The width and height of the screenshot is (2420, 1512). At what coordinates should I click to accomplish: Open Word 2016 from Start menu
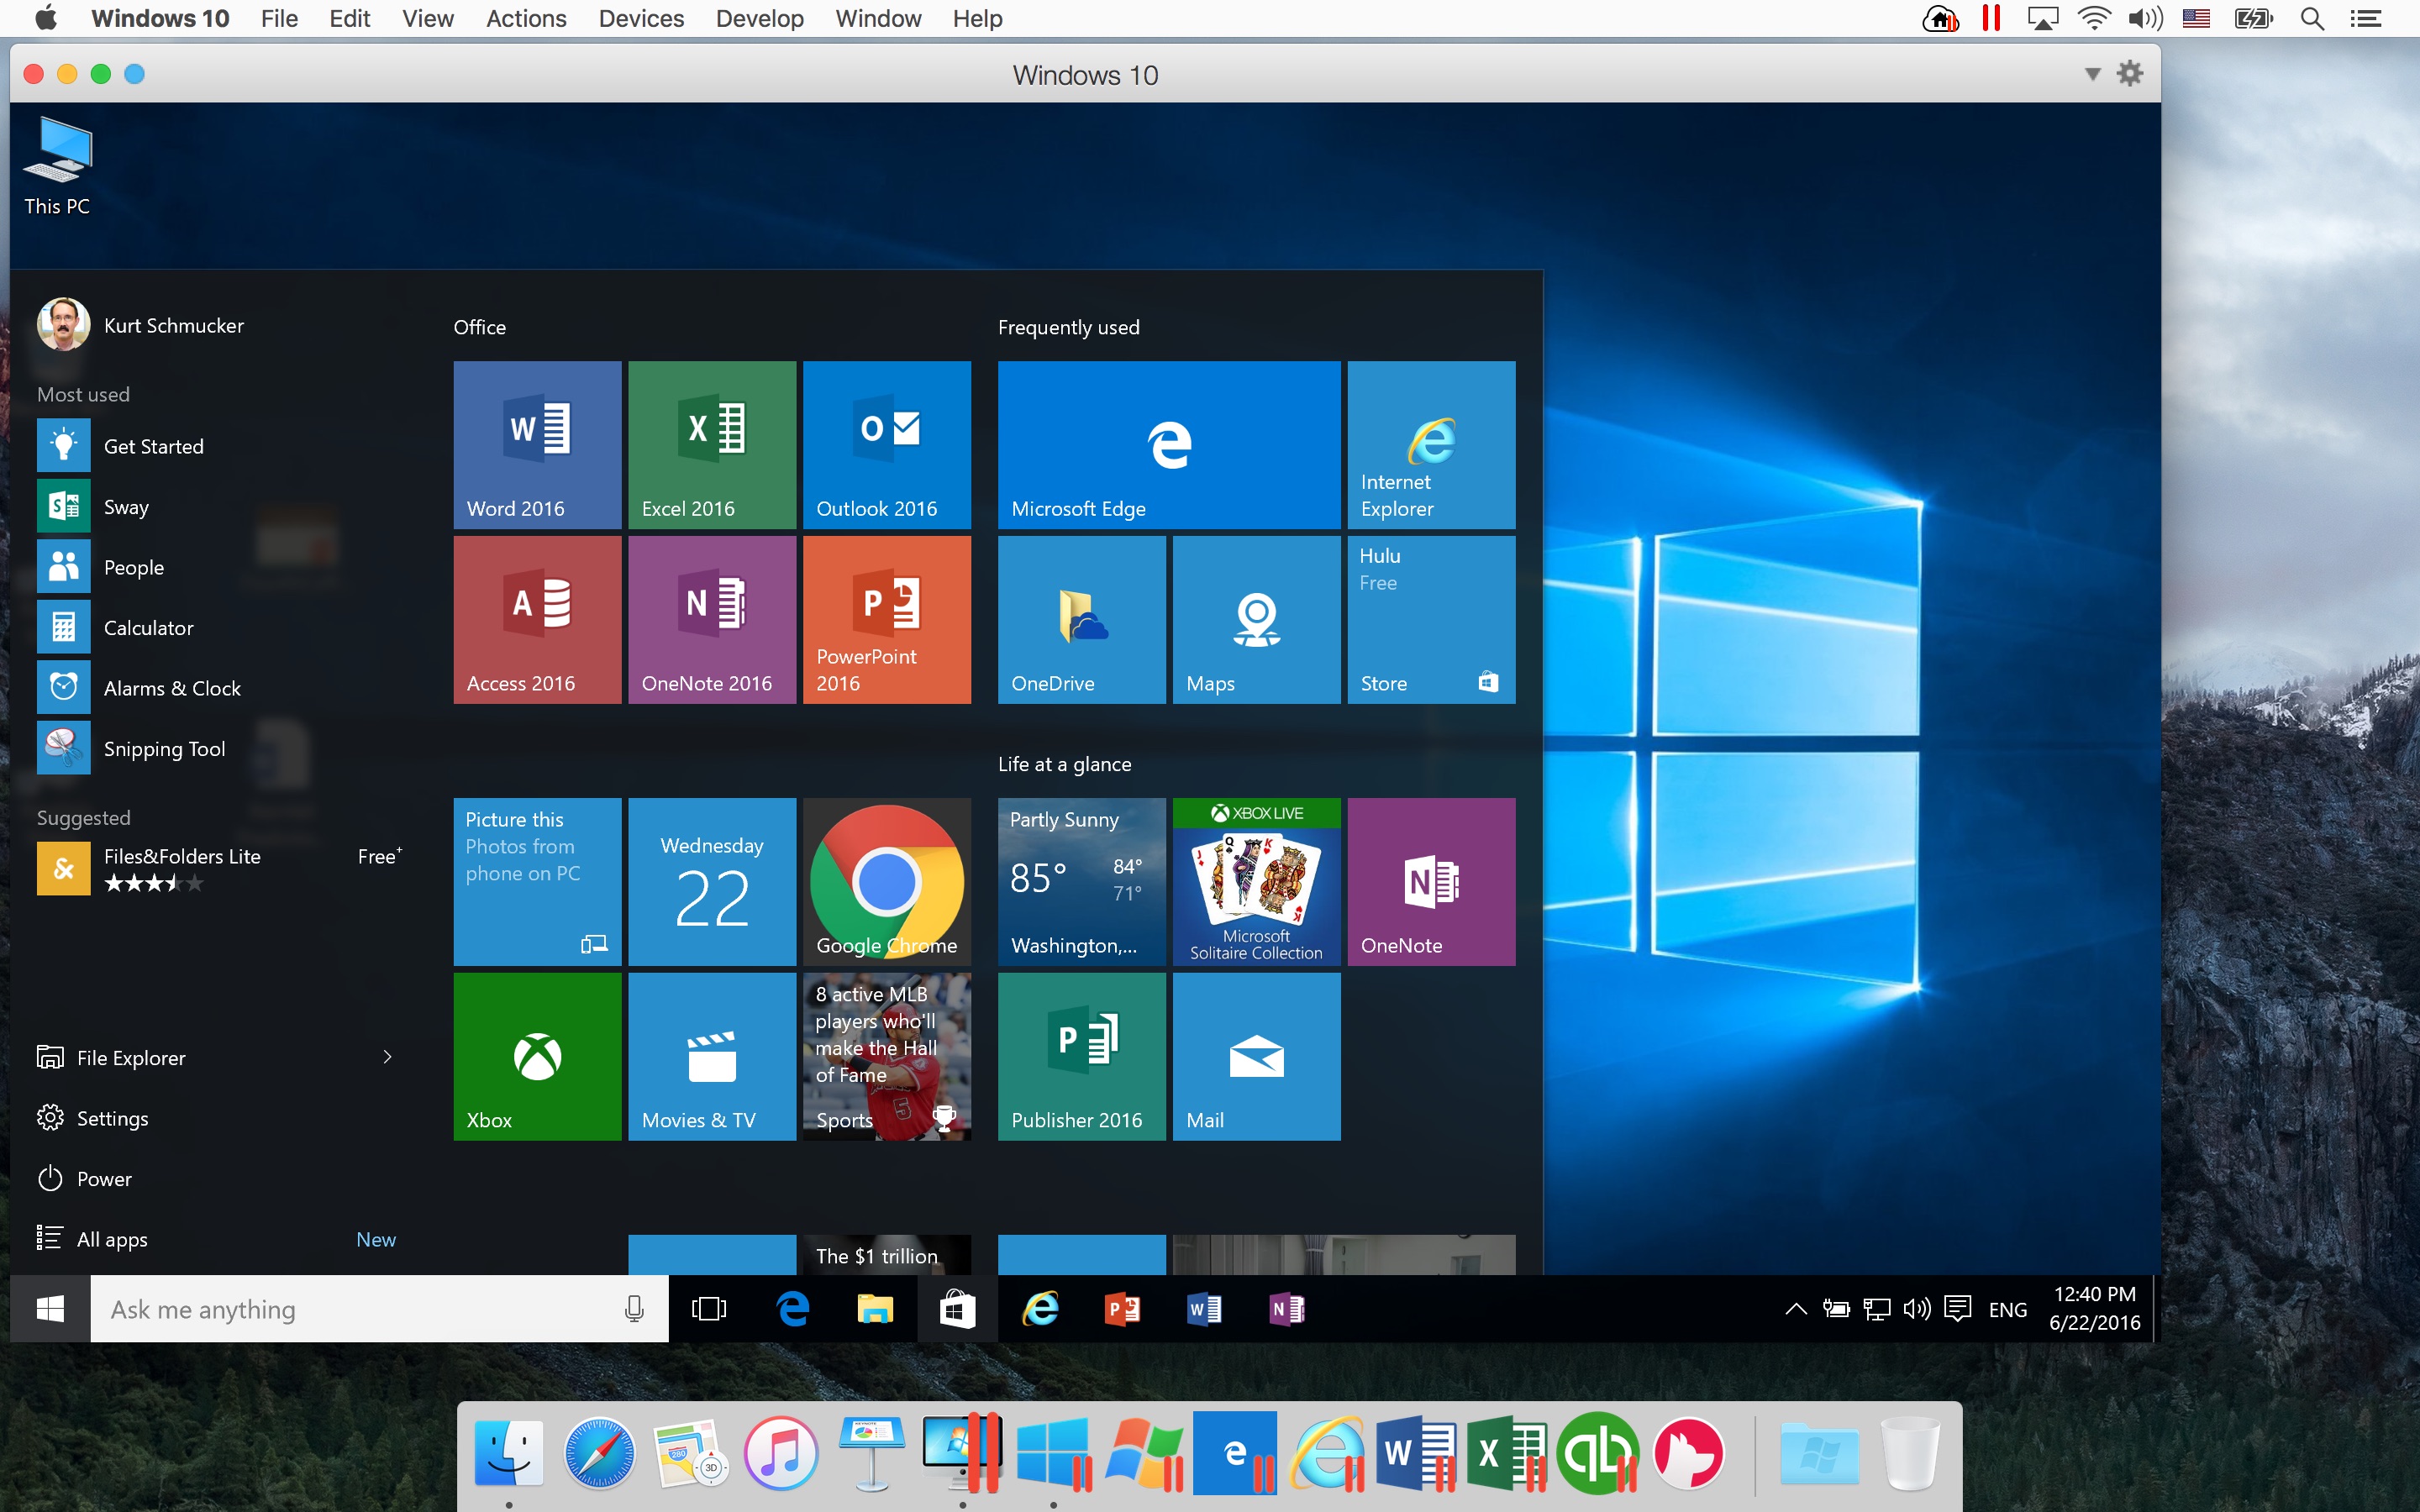tap(535, 441)
